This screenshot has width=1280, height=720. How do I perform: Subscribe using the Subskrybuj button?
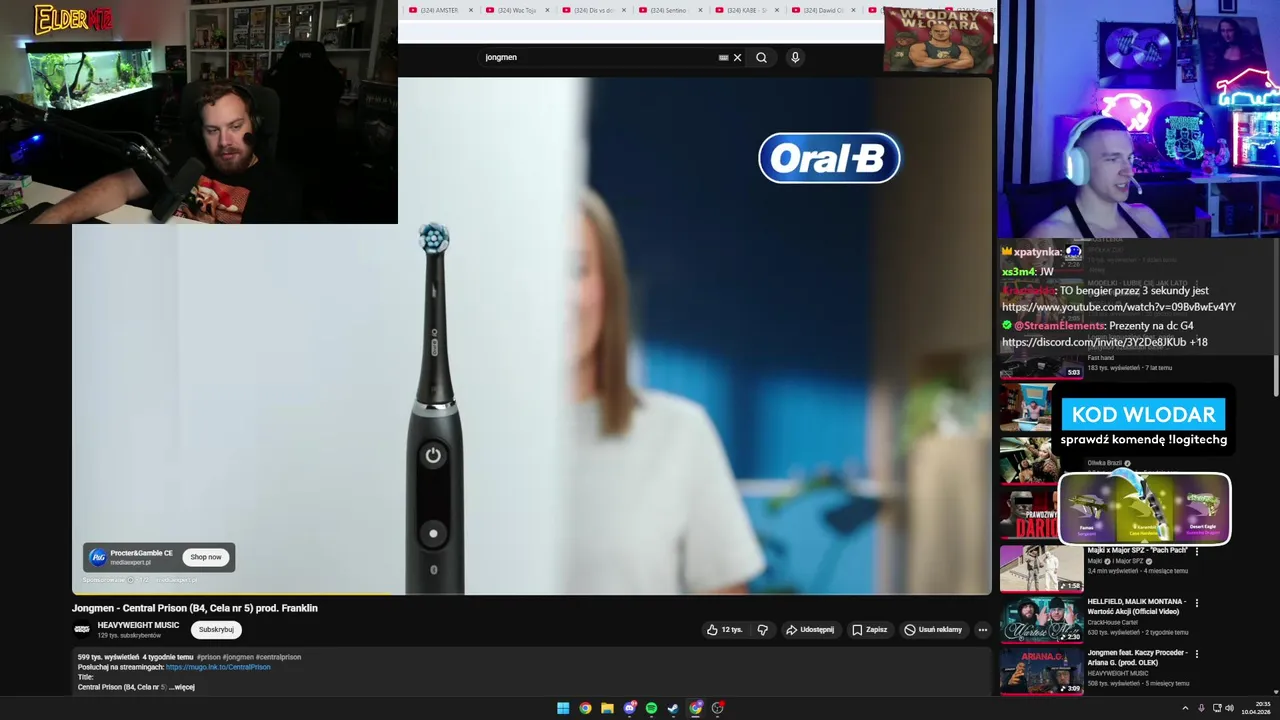tap(216, 630)
